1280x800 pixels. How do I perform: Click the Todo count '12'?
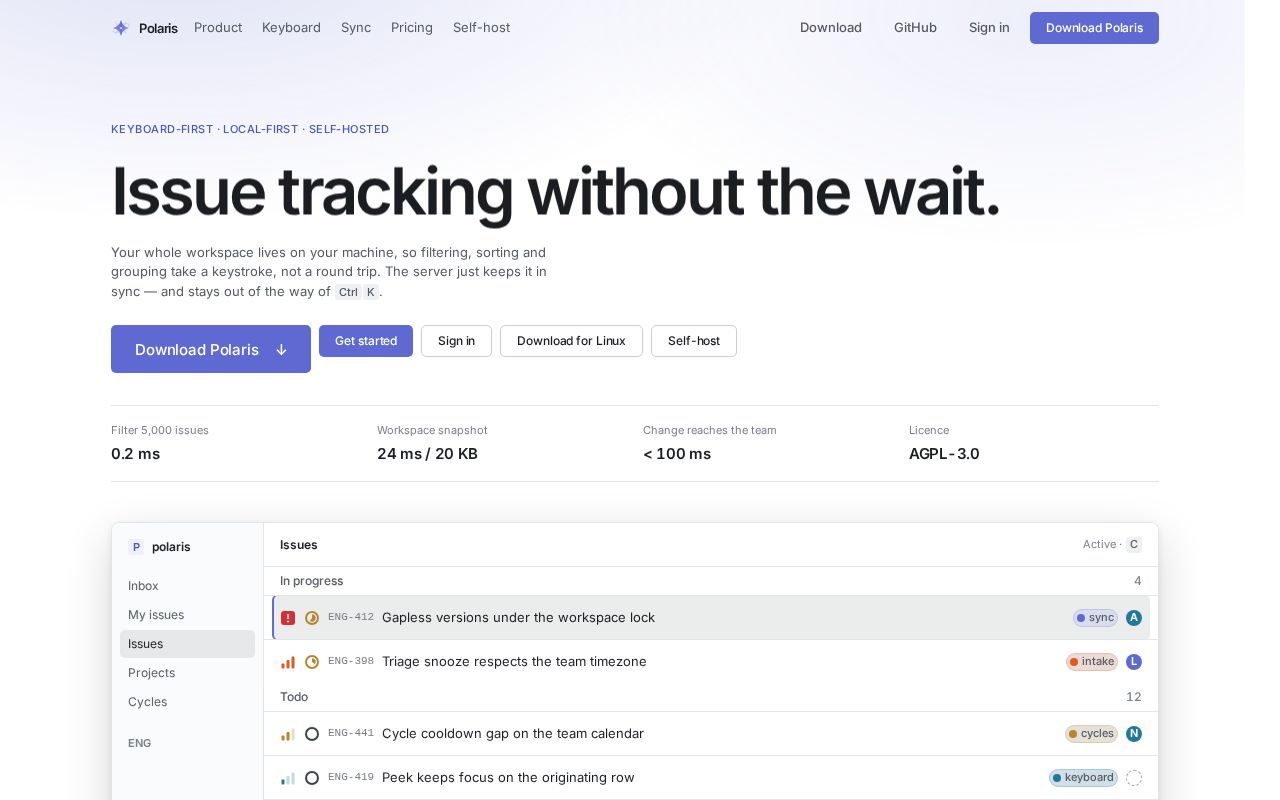coord(1134,697)
